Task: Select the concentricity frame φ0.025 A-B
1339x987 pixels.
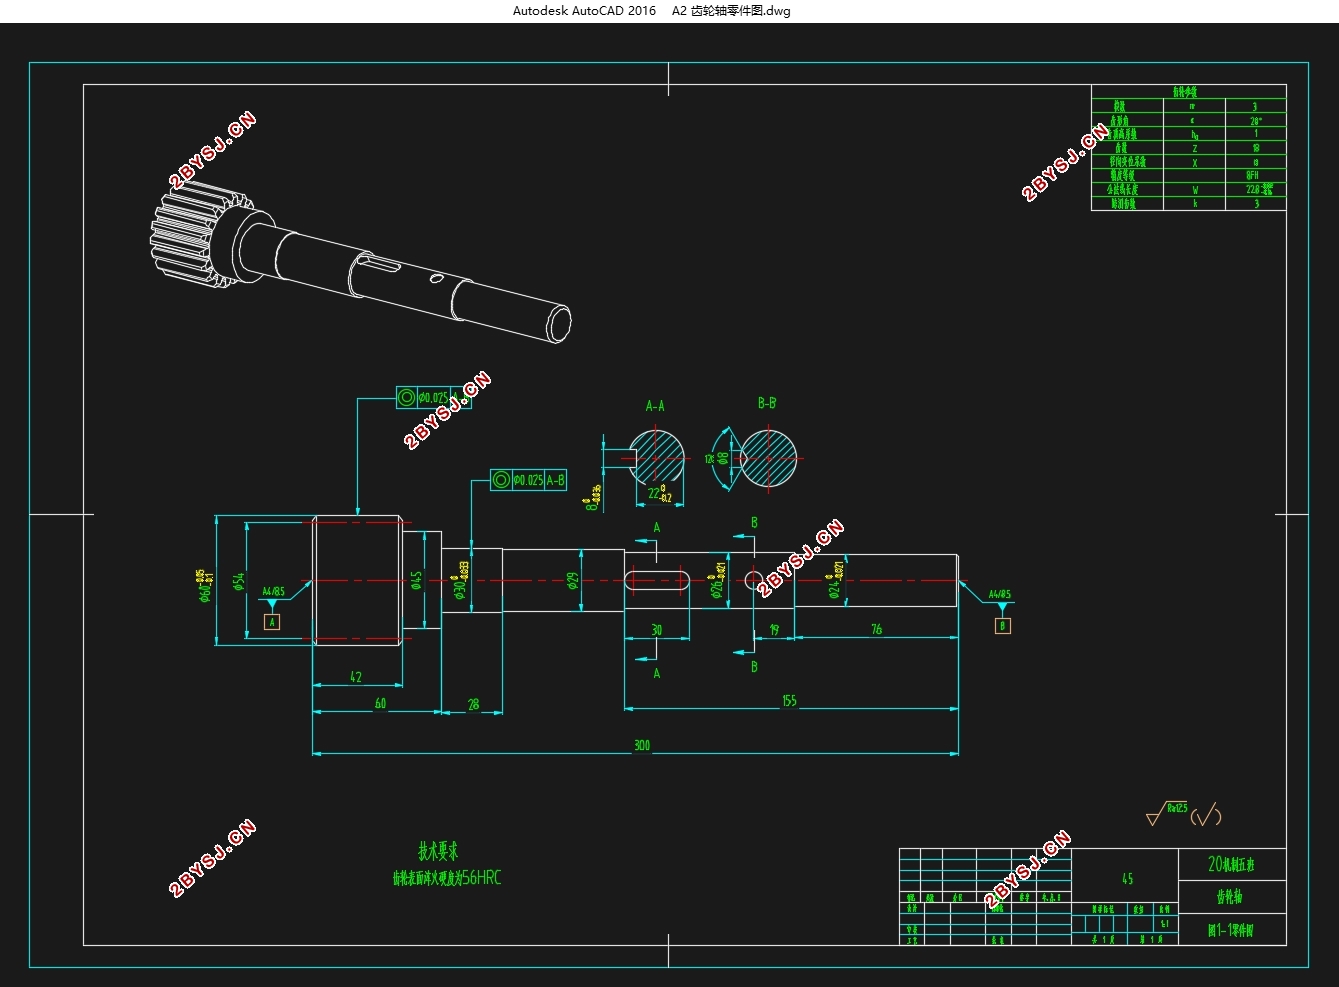Action: 528,480
